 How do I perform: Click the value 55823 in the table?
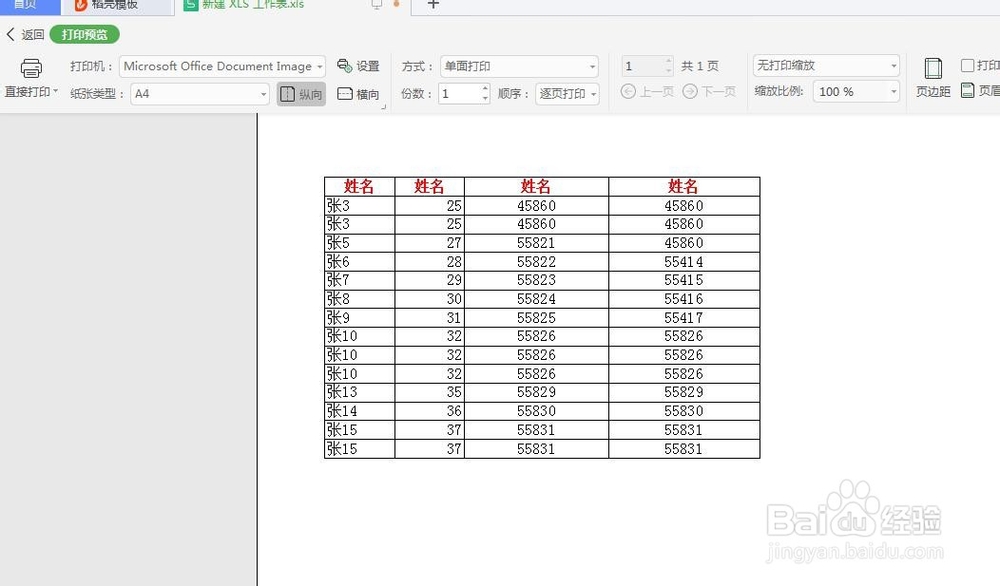pos(536,280)
